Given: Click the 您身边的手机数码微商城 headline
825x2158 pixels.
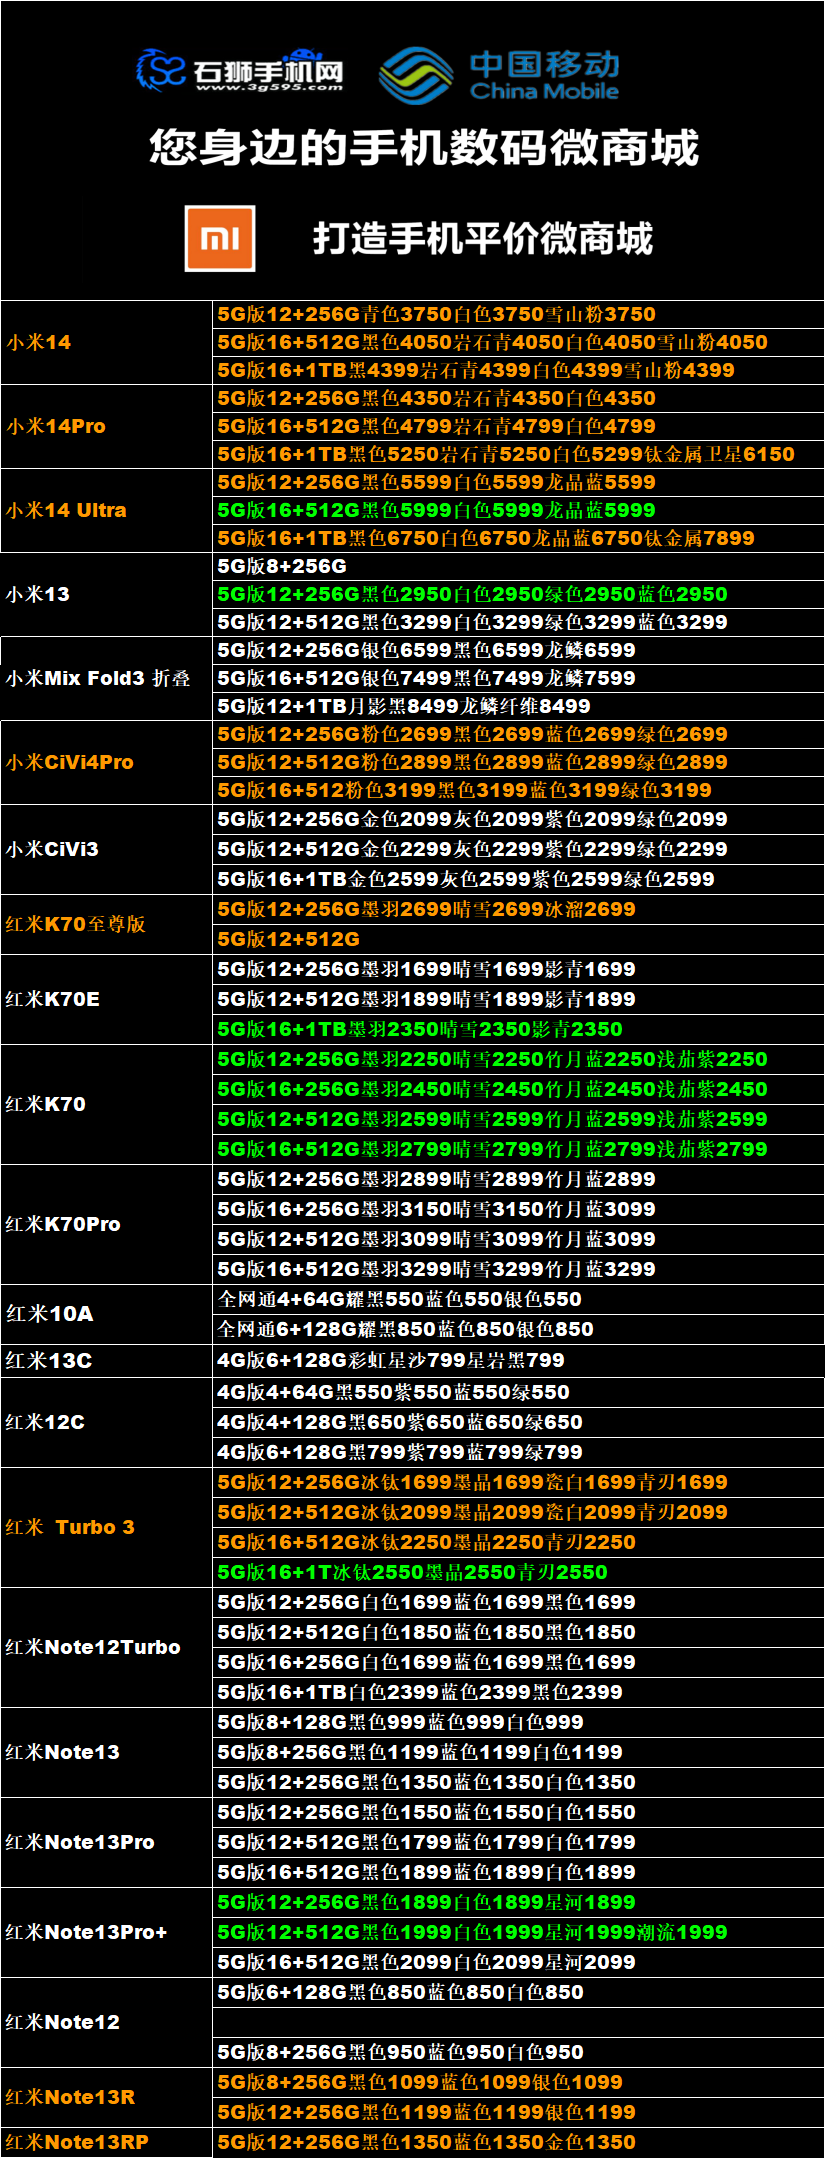Looking at the screenshot, I should pos(423,148).
